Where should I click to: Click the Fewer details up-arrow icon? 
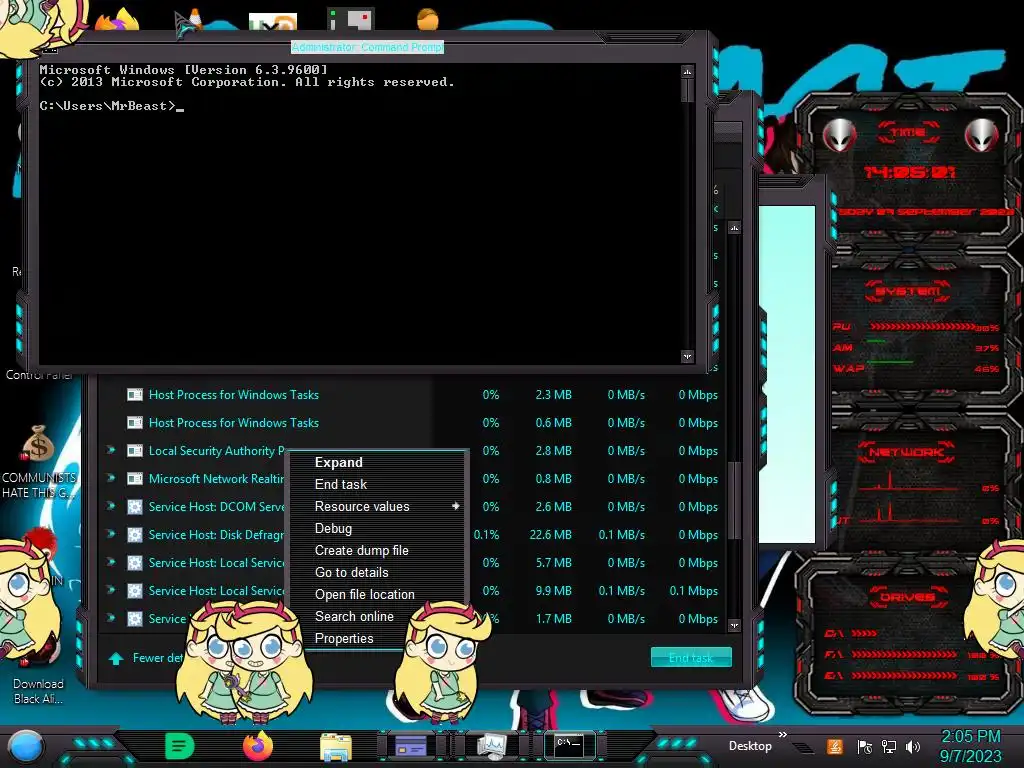tap(116, 658)
